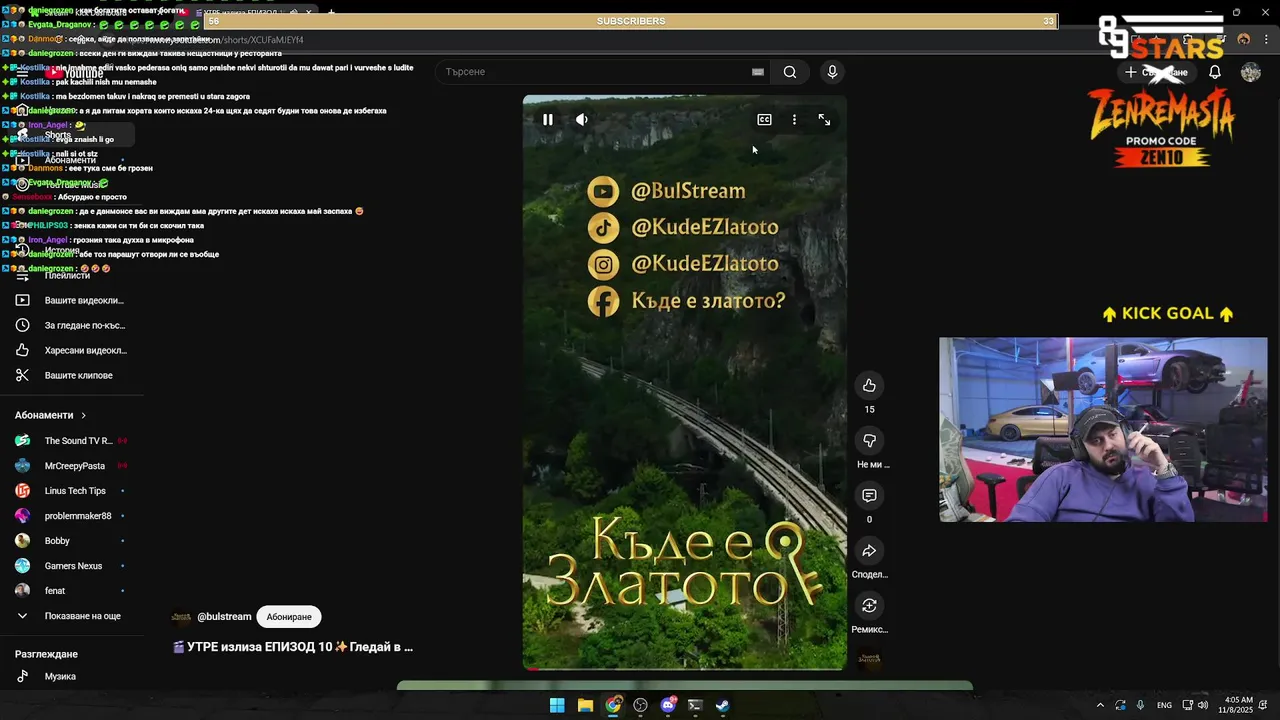Viewport: 1280px width, 720px height.
Task: Click the @bulstream channel name
Action: pos(224,617)
